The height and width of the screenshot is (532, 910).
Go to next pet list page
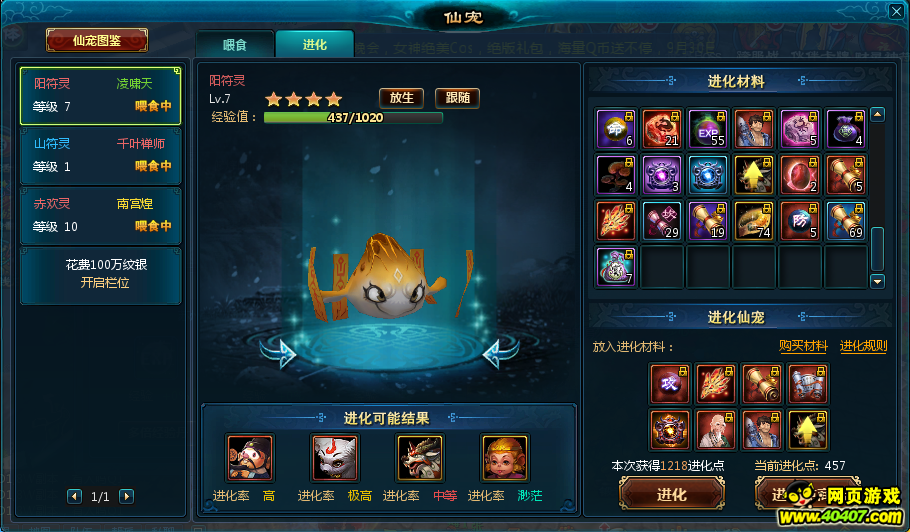pyautogui.click(x=127, y=497)
